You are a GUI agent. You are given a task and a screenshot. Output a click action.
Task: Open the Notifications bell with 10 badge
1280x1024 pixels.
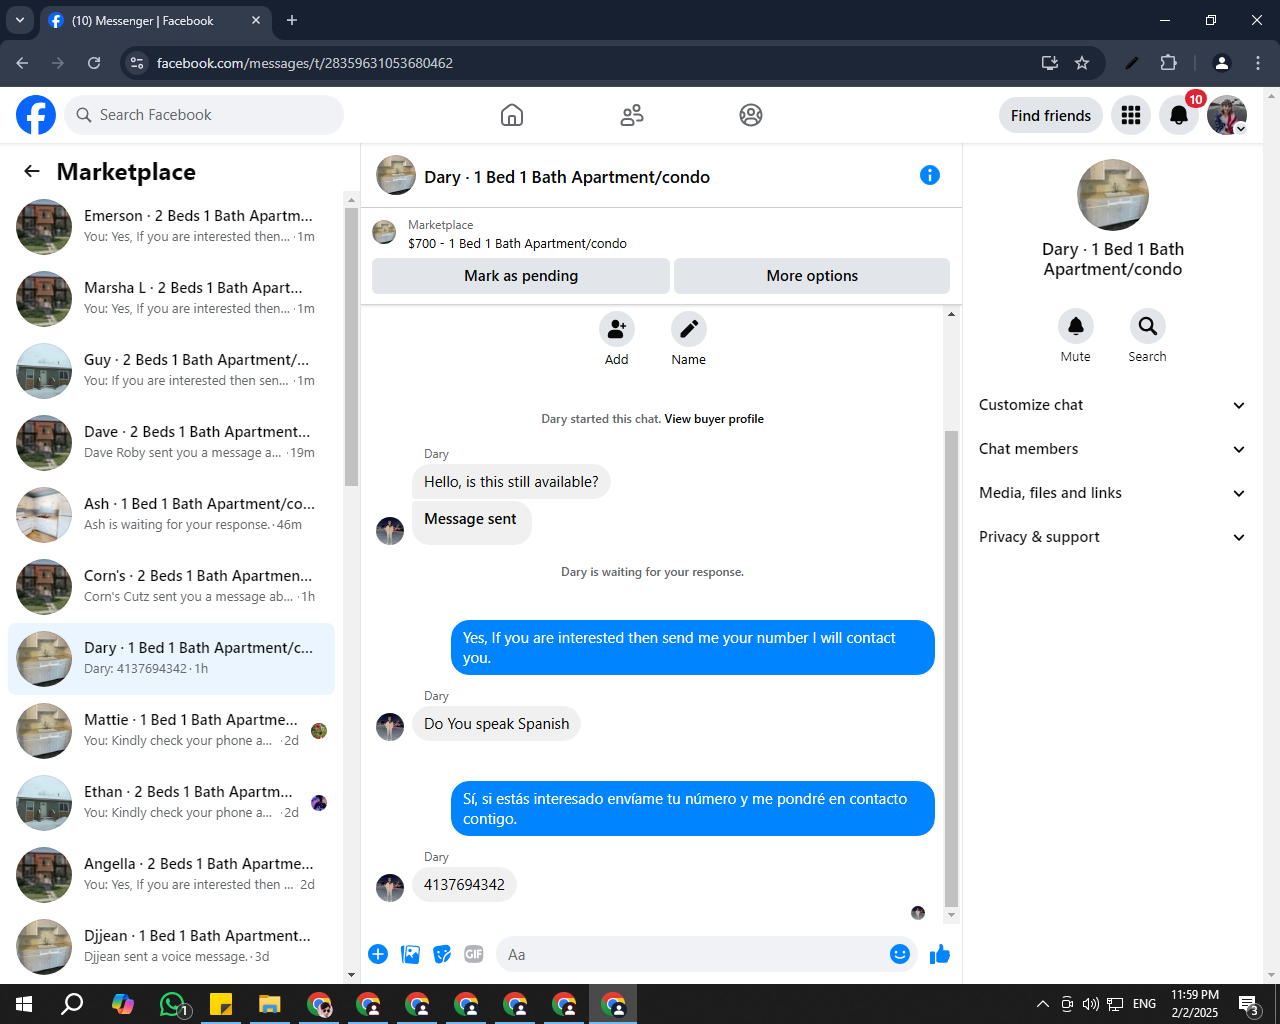tap(1179, 115)
